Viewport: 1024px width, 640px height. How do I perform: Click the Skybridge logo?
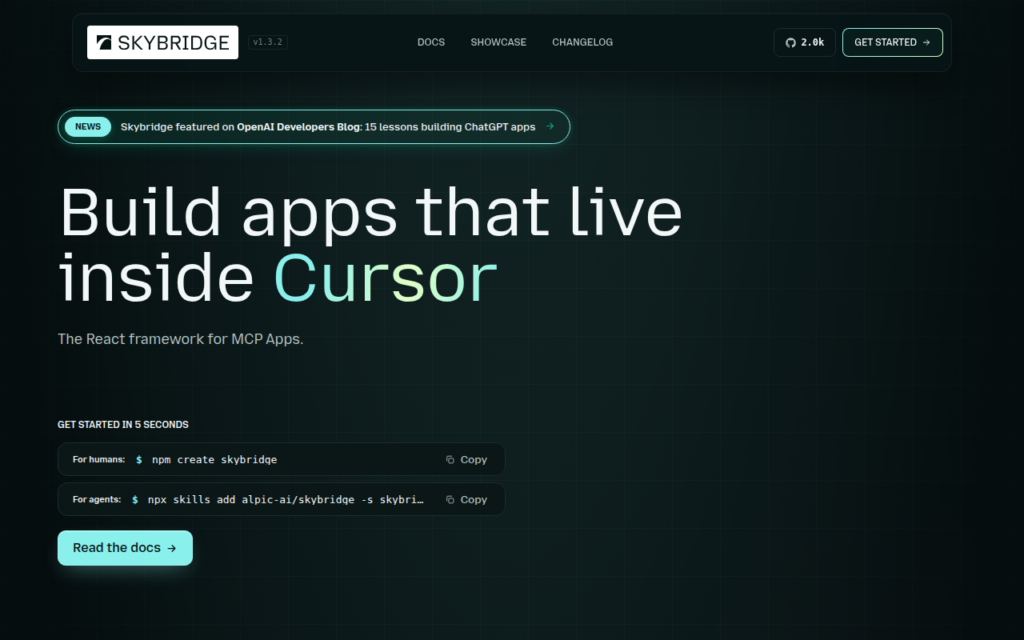tap(163, 42)
